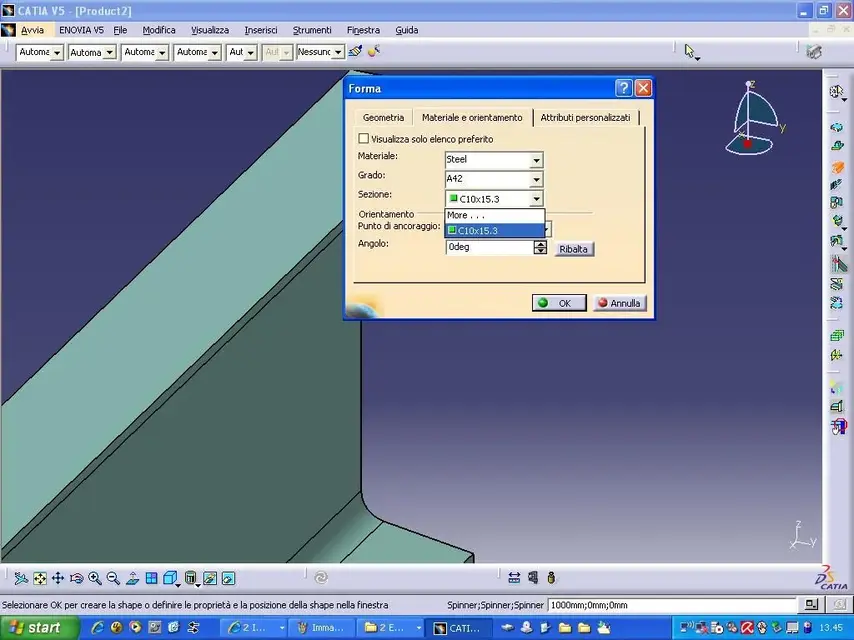Screen dimensions: 854x640
Task: Click the Create Multi-View icon
Action: point(151,578)
